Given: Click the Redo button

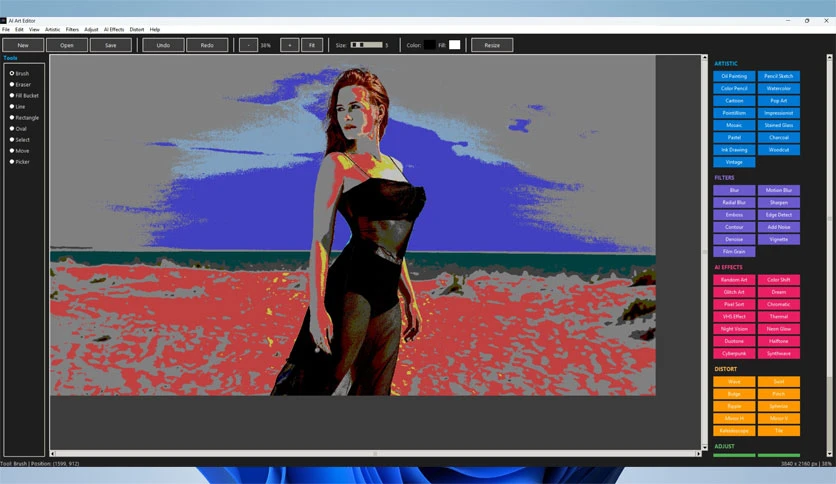Looking at the screenshot, I should [207, 45].
